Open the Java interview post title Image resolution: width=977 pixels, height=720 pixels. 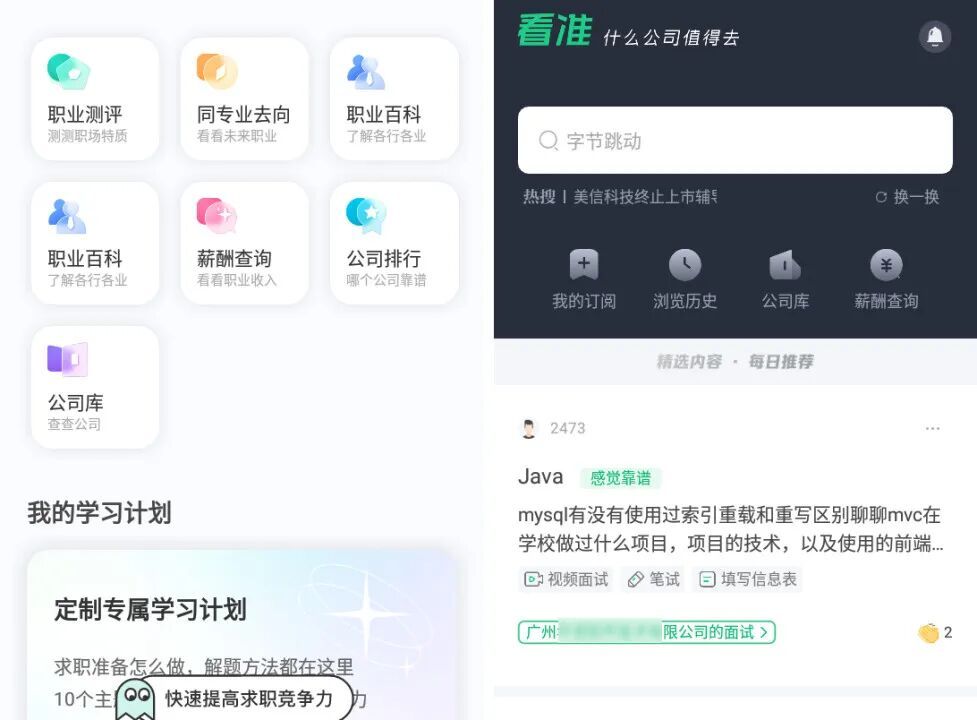[540, 476]
